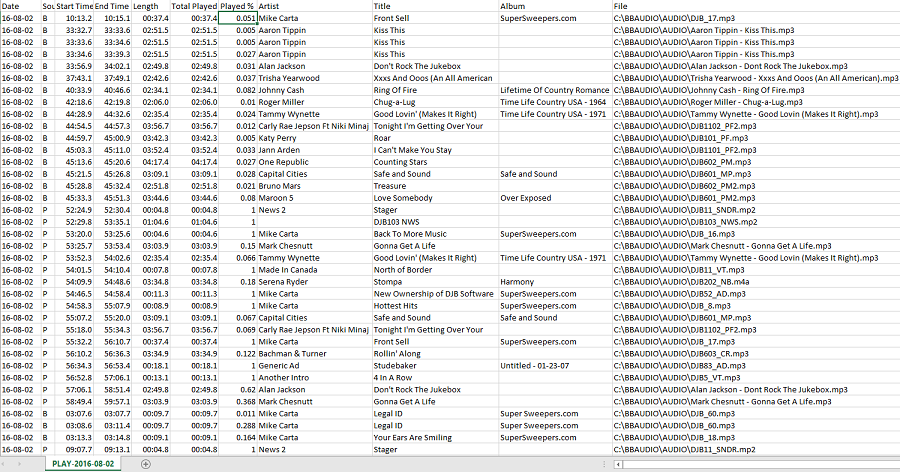The height and width of the screenshot is (472, 900).
Task: Select the Serena Ryder artist cell
Action: click(x=315, y=282)
